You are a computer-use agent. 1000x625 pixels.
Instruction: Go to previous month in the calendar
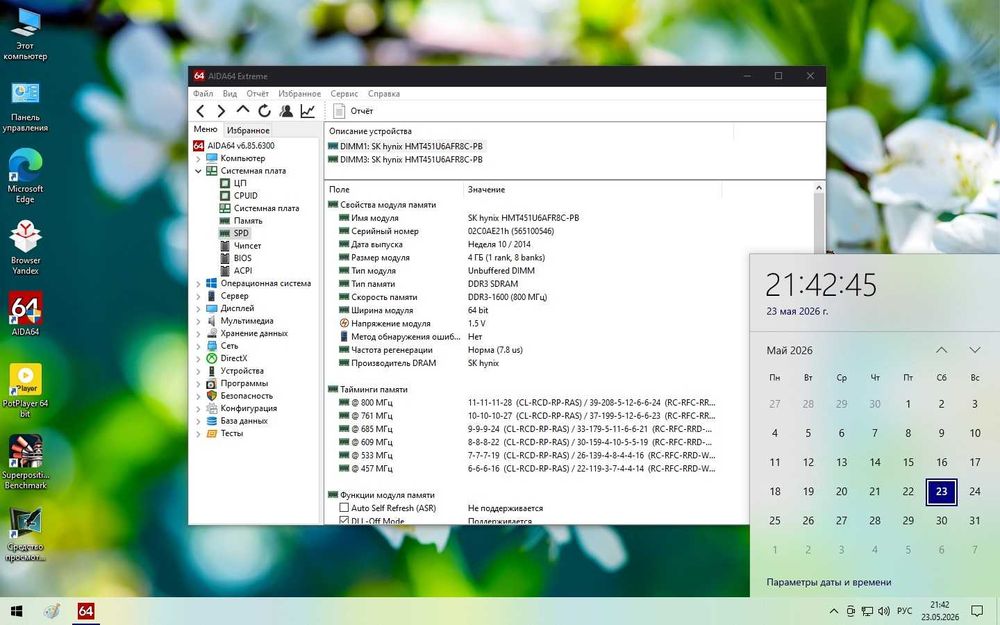point(941,350)
